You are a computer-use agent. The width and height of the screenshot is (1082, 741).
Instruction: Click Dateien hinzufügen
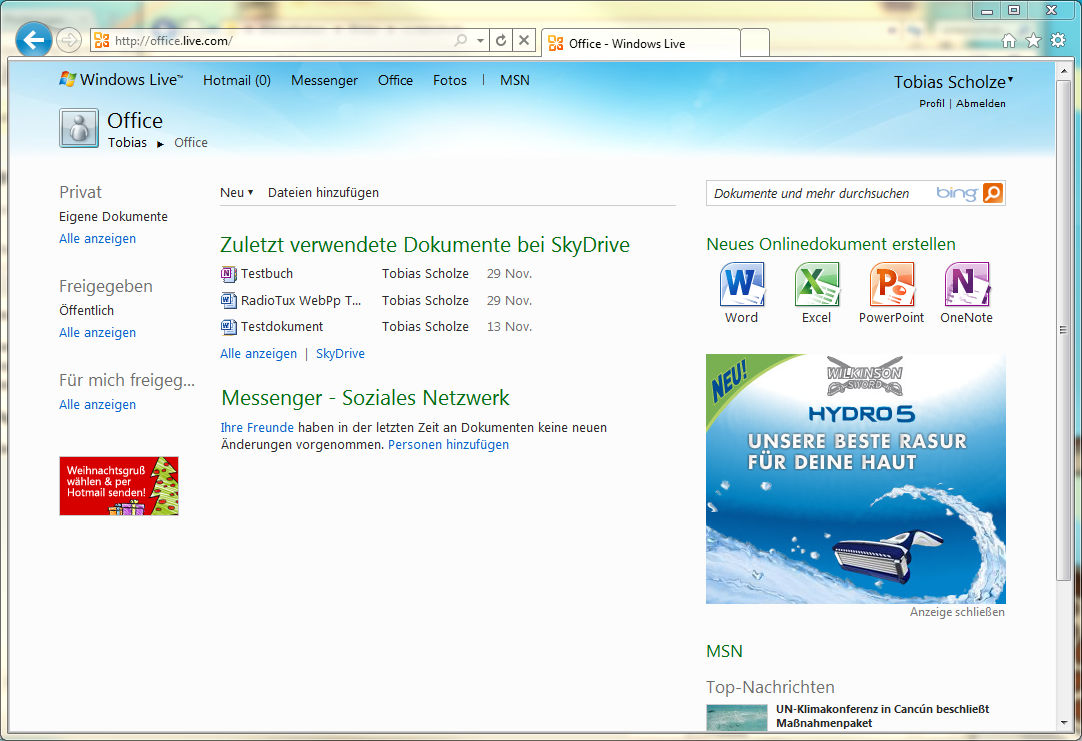(323, 192)
